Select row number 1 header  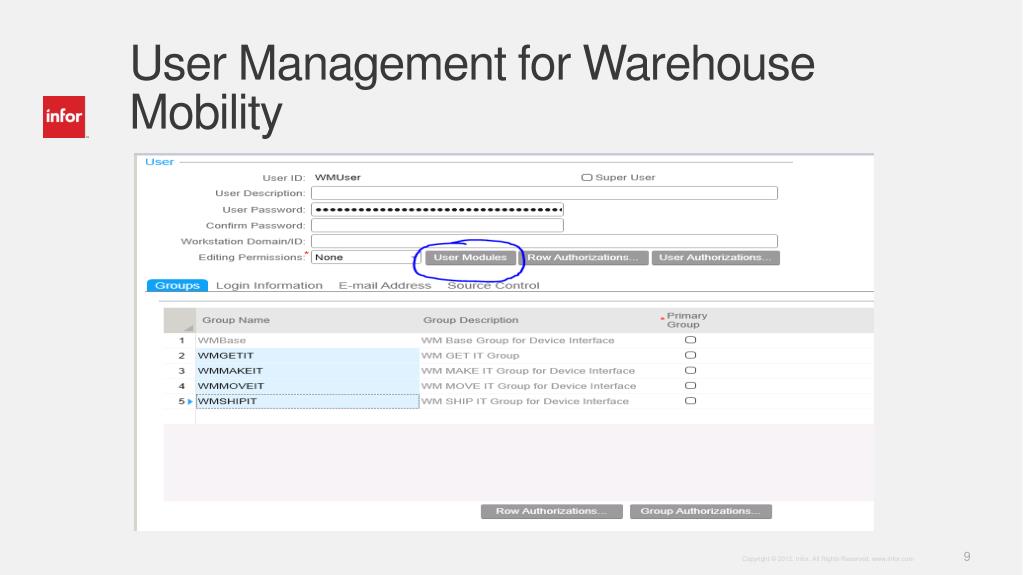181,340
